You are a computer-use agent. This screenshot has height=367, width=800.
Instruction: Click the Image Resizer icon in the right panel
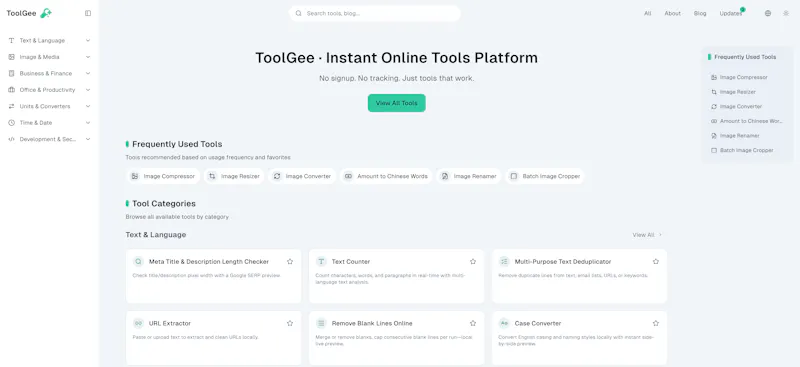click(x=714, y=92)
